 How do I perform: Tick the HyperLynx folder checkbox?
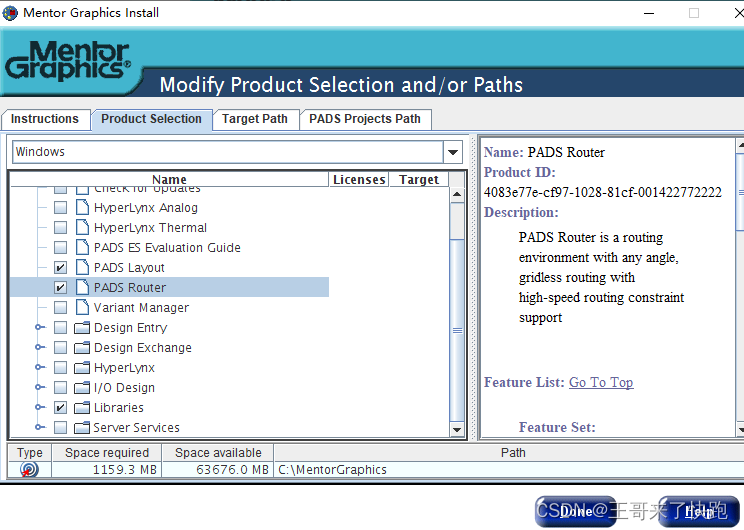pyautogui.click(x=60, y=367)
